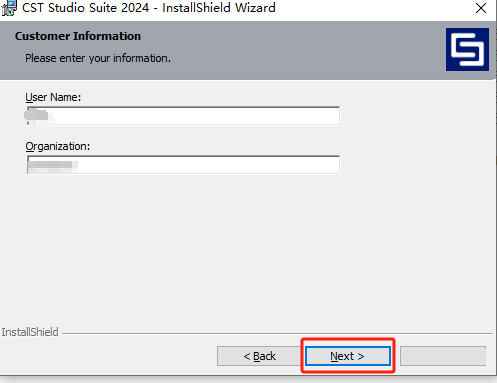Click the CST Studio Suite 2024 title bar text

point(149,8)
